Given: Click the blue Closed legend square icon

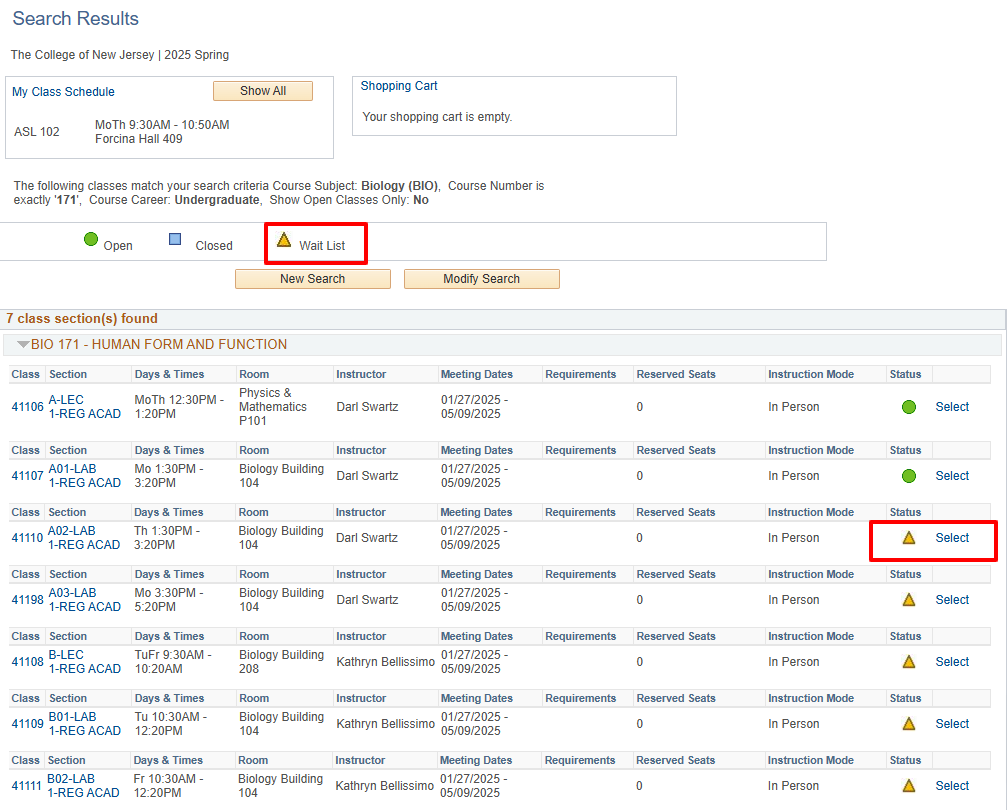Looking at the screenshot, I should click(175, 240).
